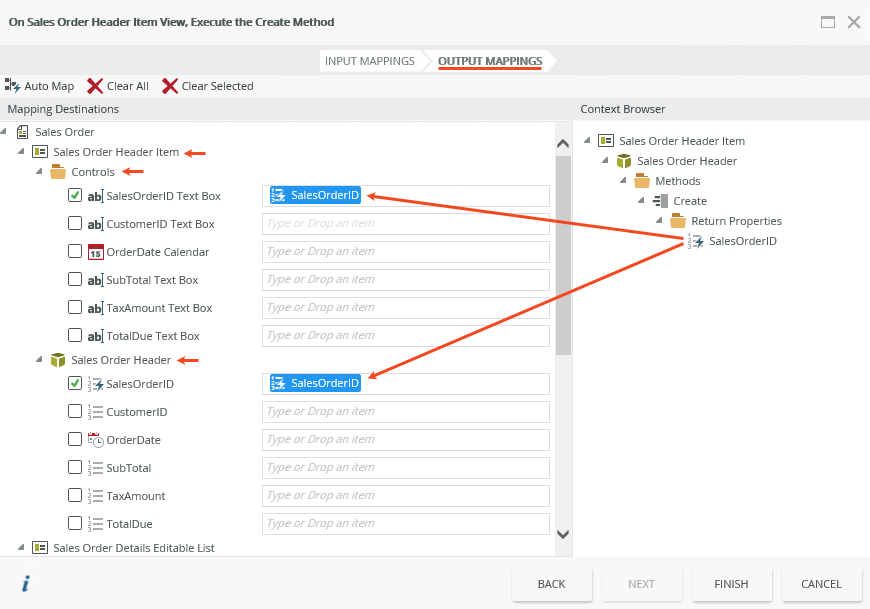Click the SubTotal Text Box input field
This screenshot has height=609, width=870.
(x=406, y=280)
